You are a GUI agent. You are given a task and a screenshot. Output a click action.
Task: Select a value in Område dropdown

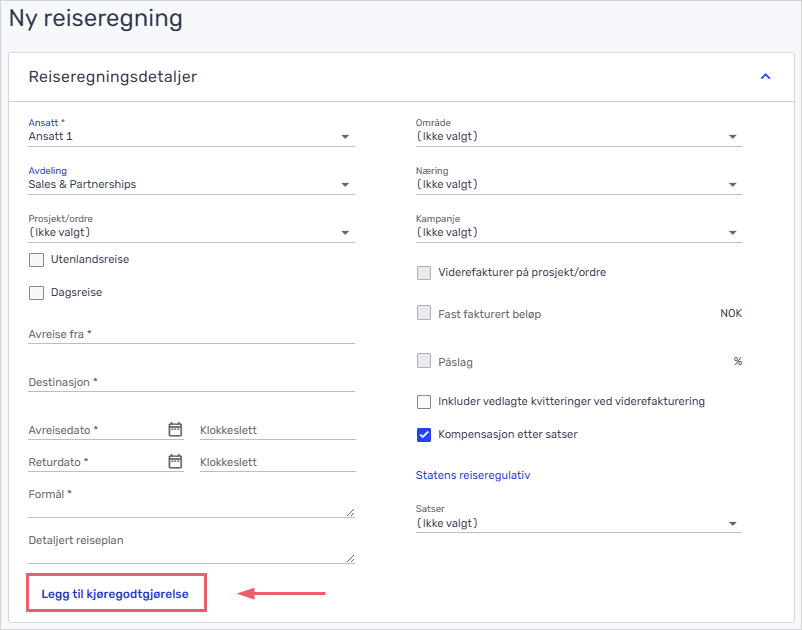pos(577,137)
